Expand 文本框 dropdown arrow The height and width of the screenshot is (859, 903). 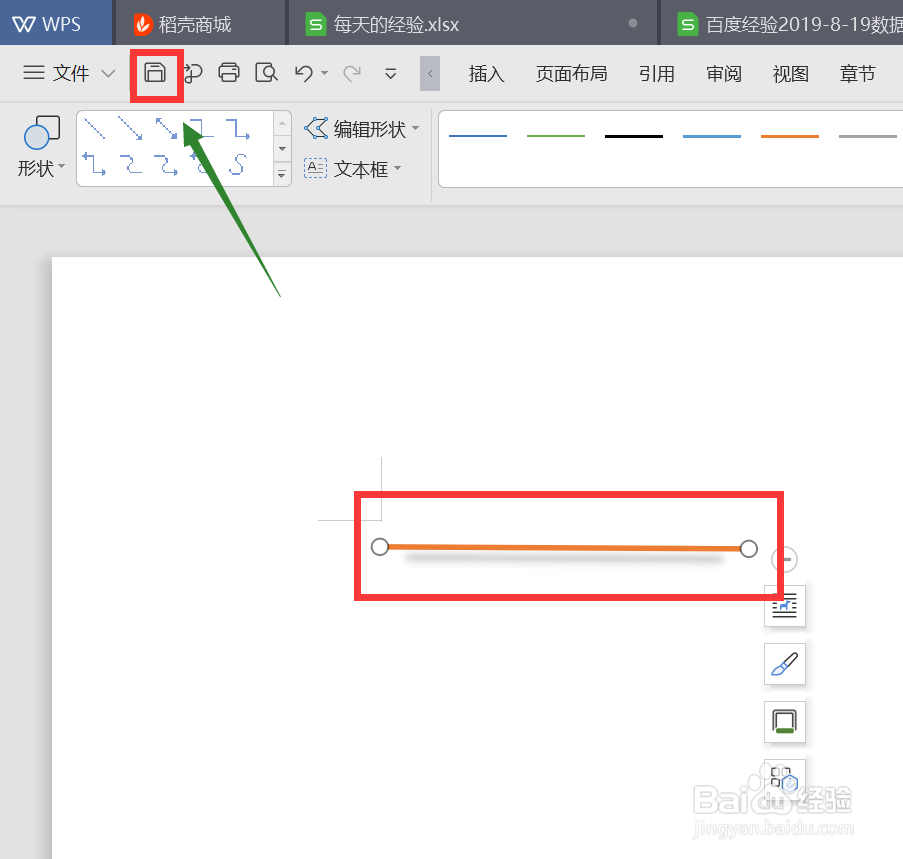coord(397,168)
